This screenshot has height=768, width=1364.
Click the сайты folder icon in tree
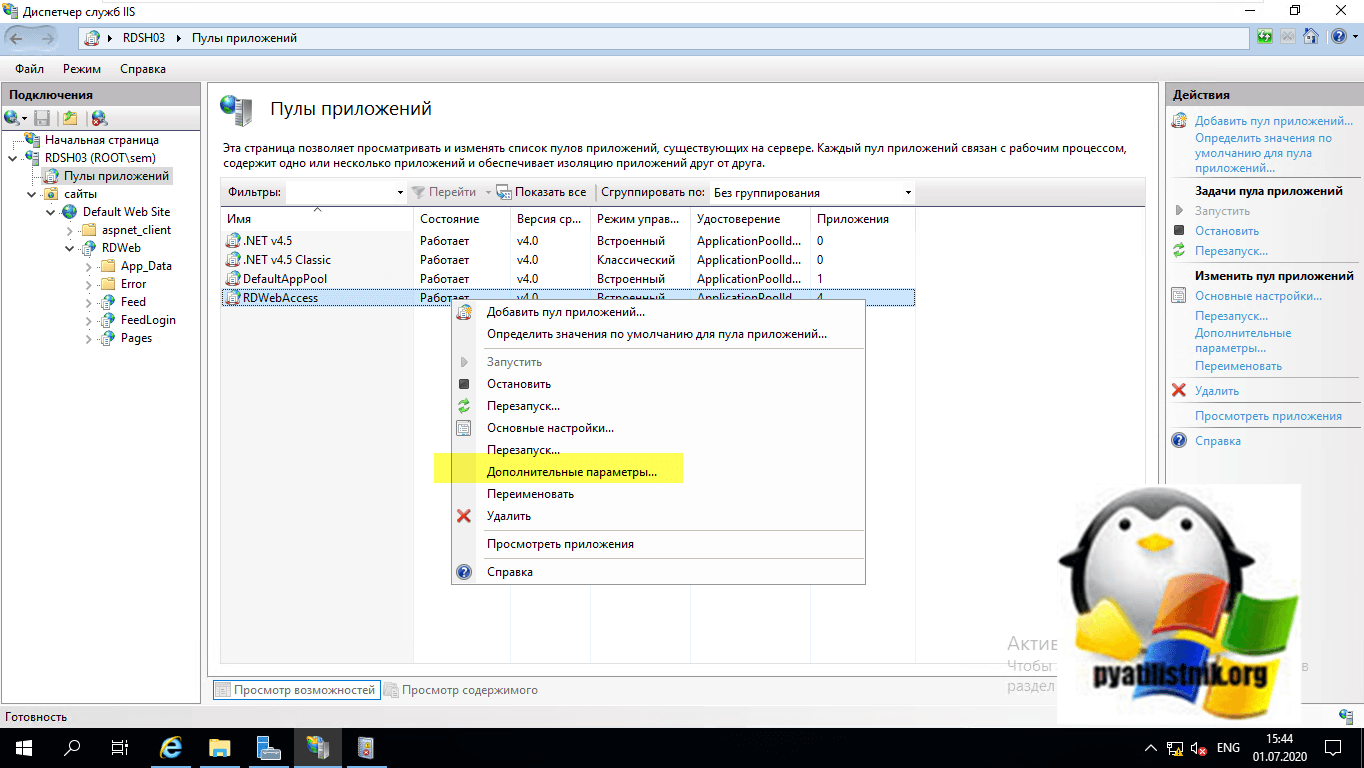(51, 194)
